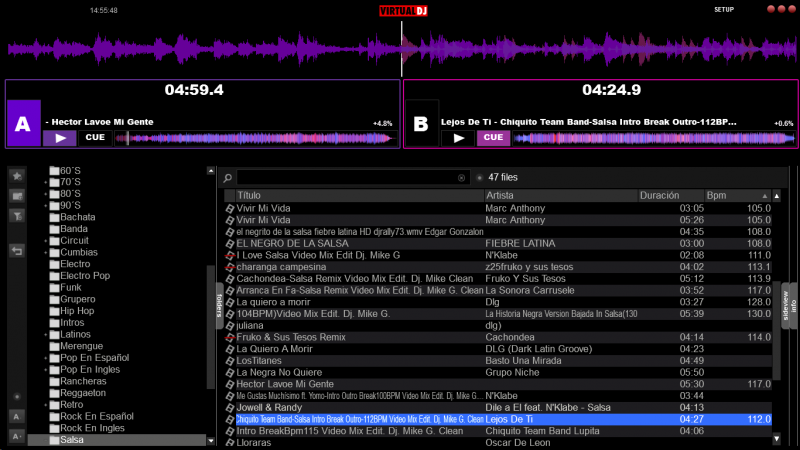Click the smaller font A icon
Viewport: 800px width, 450px height.
[x=17, y=435]
